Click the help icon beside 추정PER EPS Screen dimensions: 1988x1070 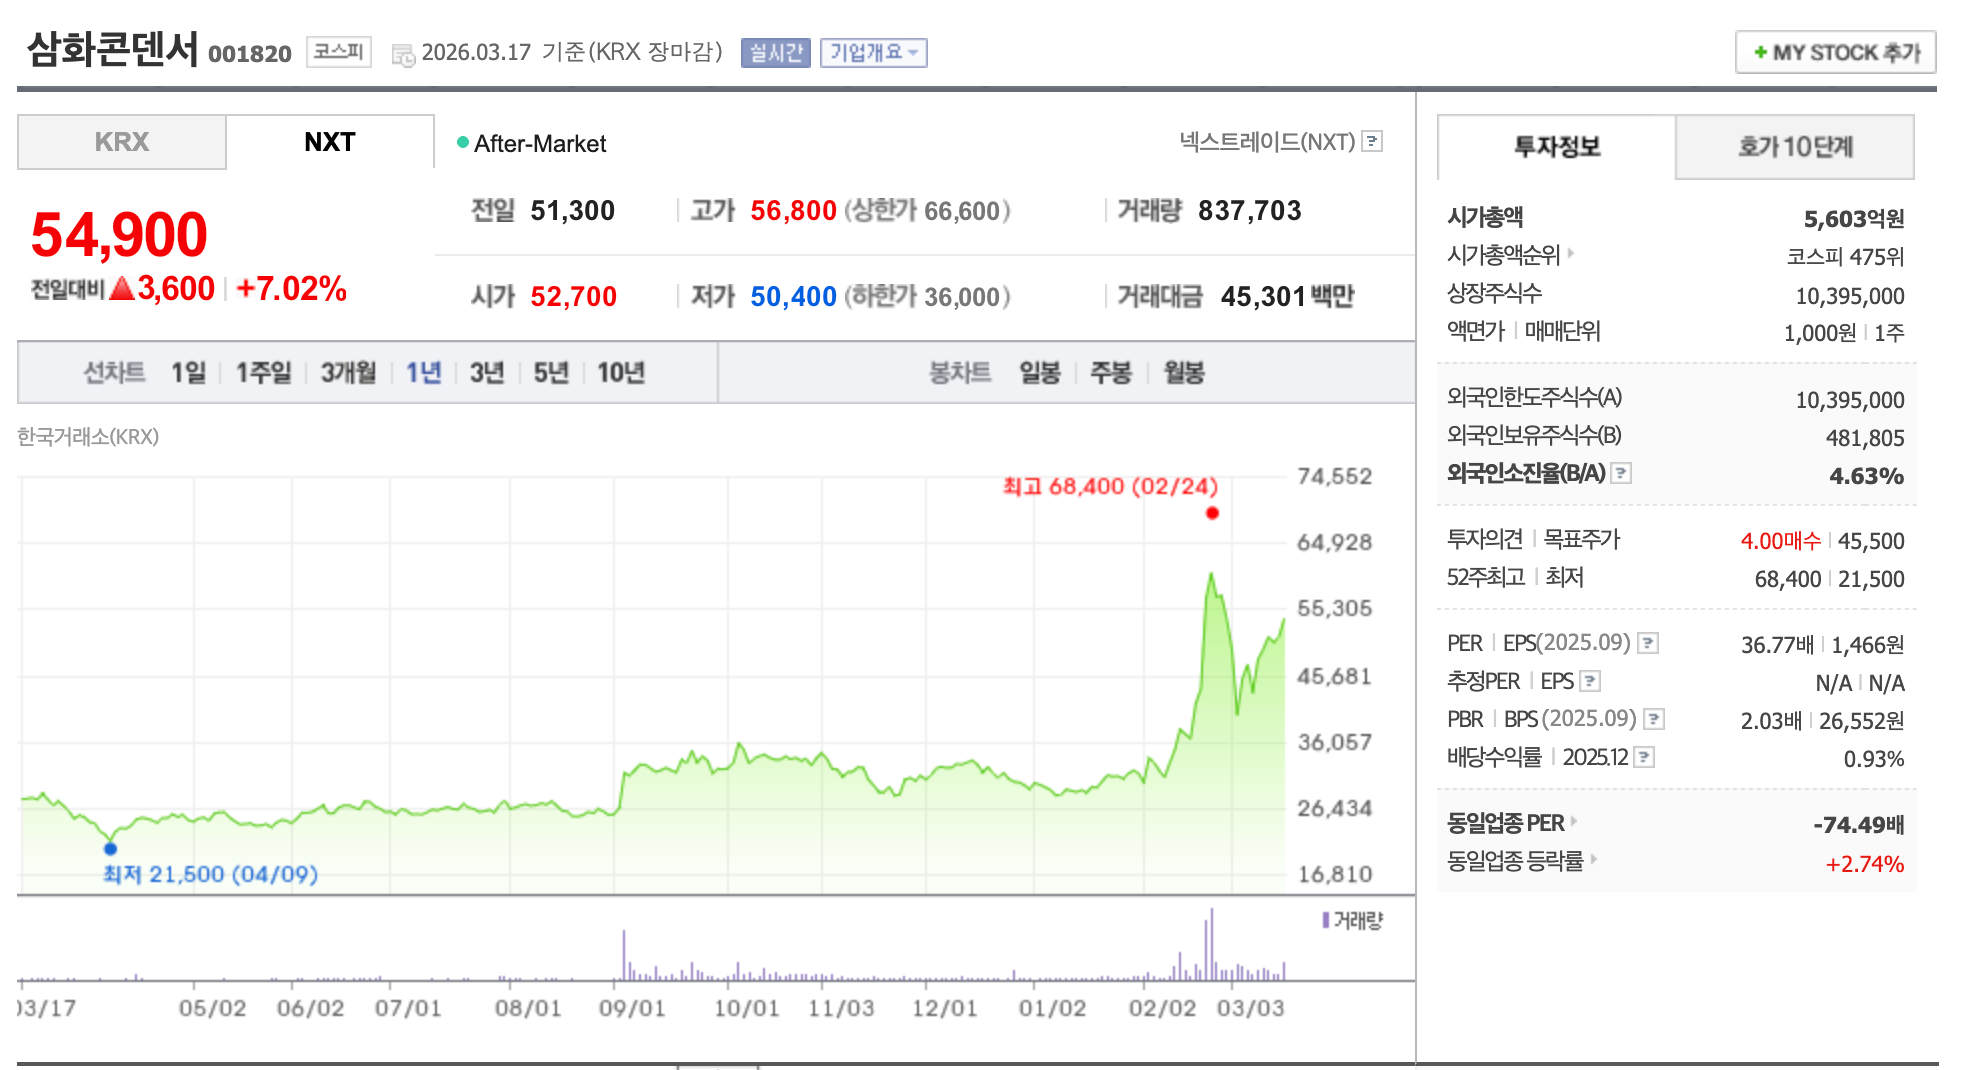[x=1590, y=681]
